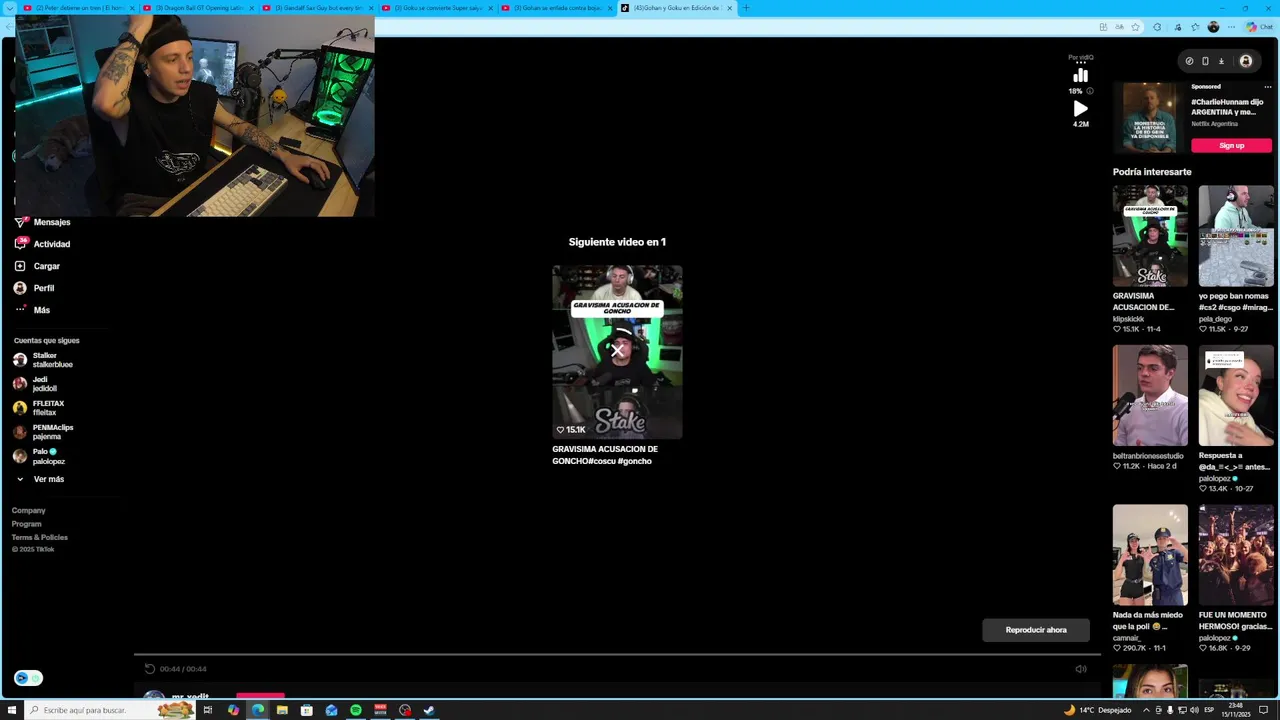Click the vidIQ play views icon

tap(1081, 108)
